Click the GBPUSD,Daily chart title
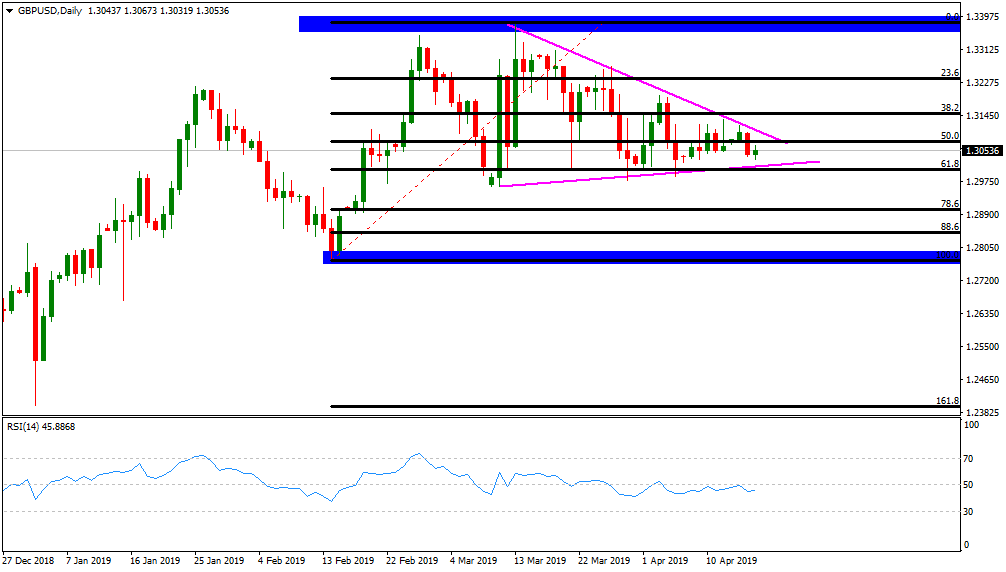 (x=50, y=10)
